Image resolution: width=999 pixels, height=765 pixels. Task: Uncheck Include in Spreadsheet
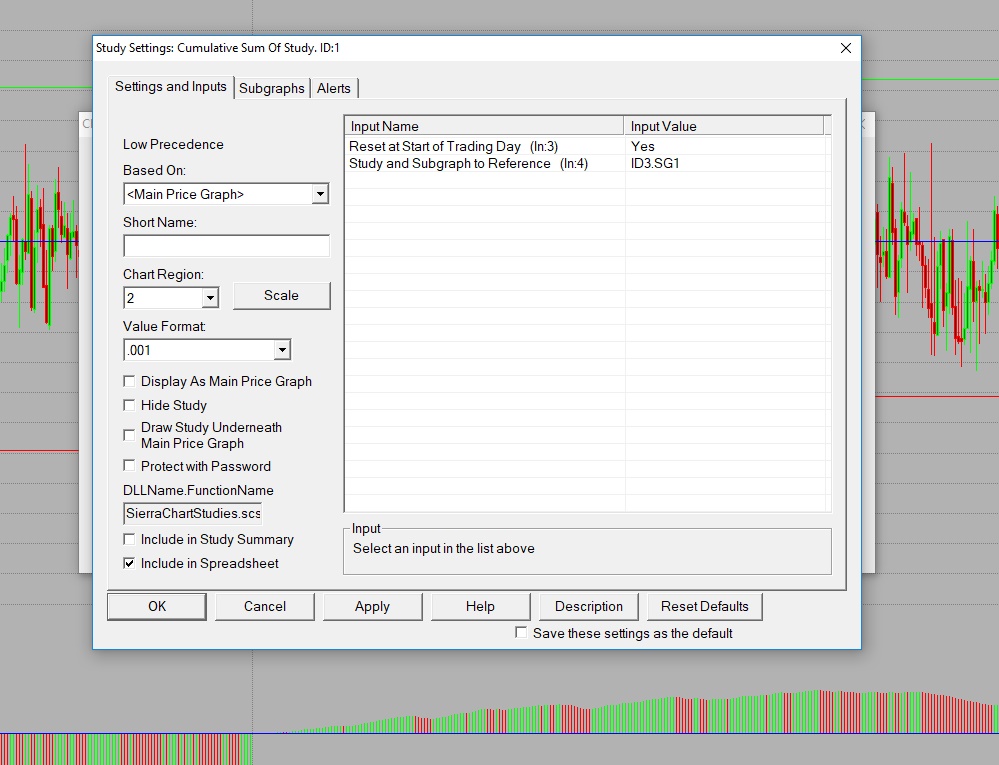[x=129, y=563]
